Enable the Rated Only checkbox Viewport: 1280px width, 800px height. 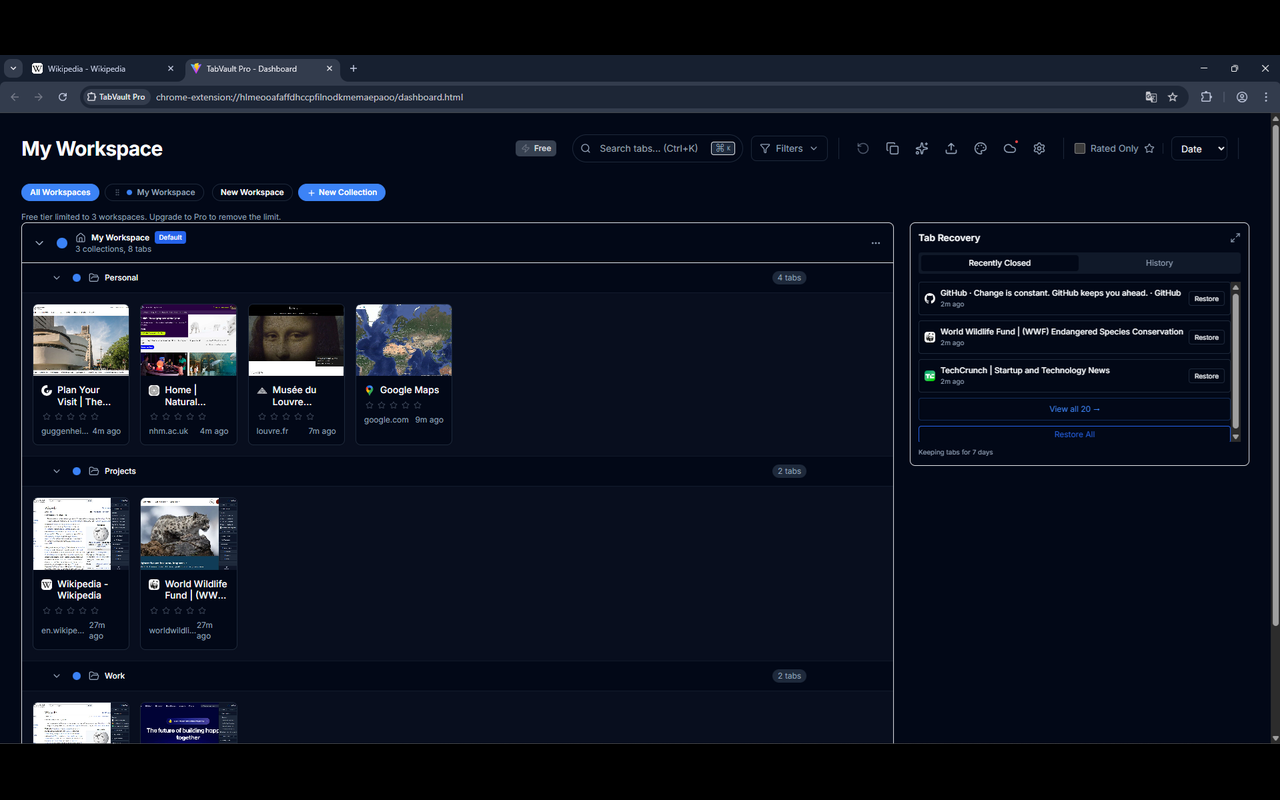[x=1080, y=148]
